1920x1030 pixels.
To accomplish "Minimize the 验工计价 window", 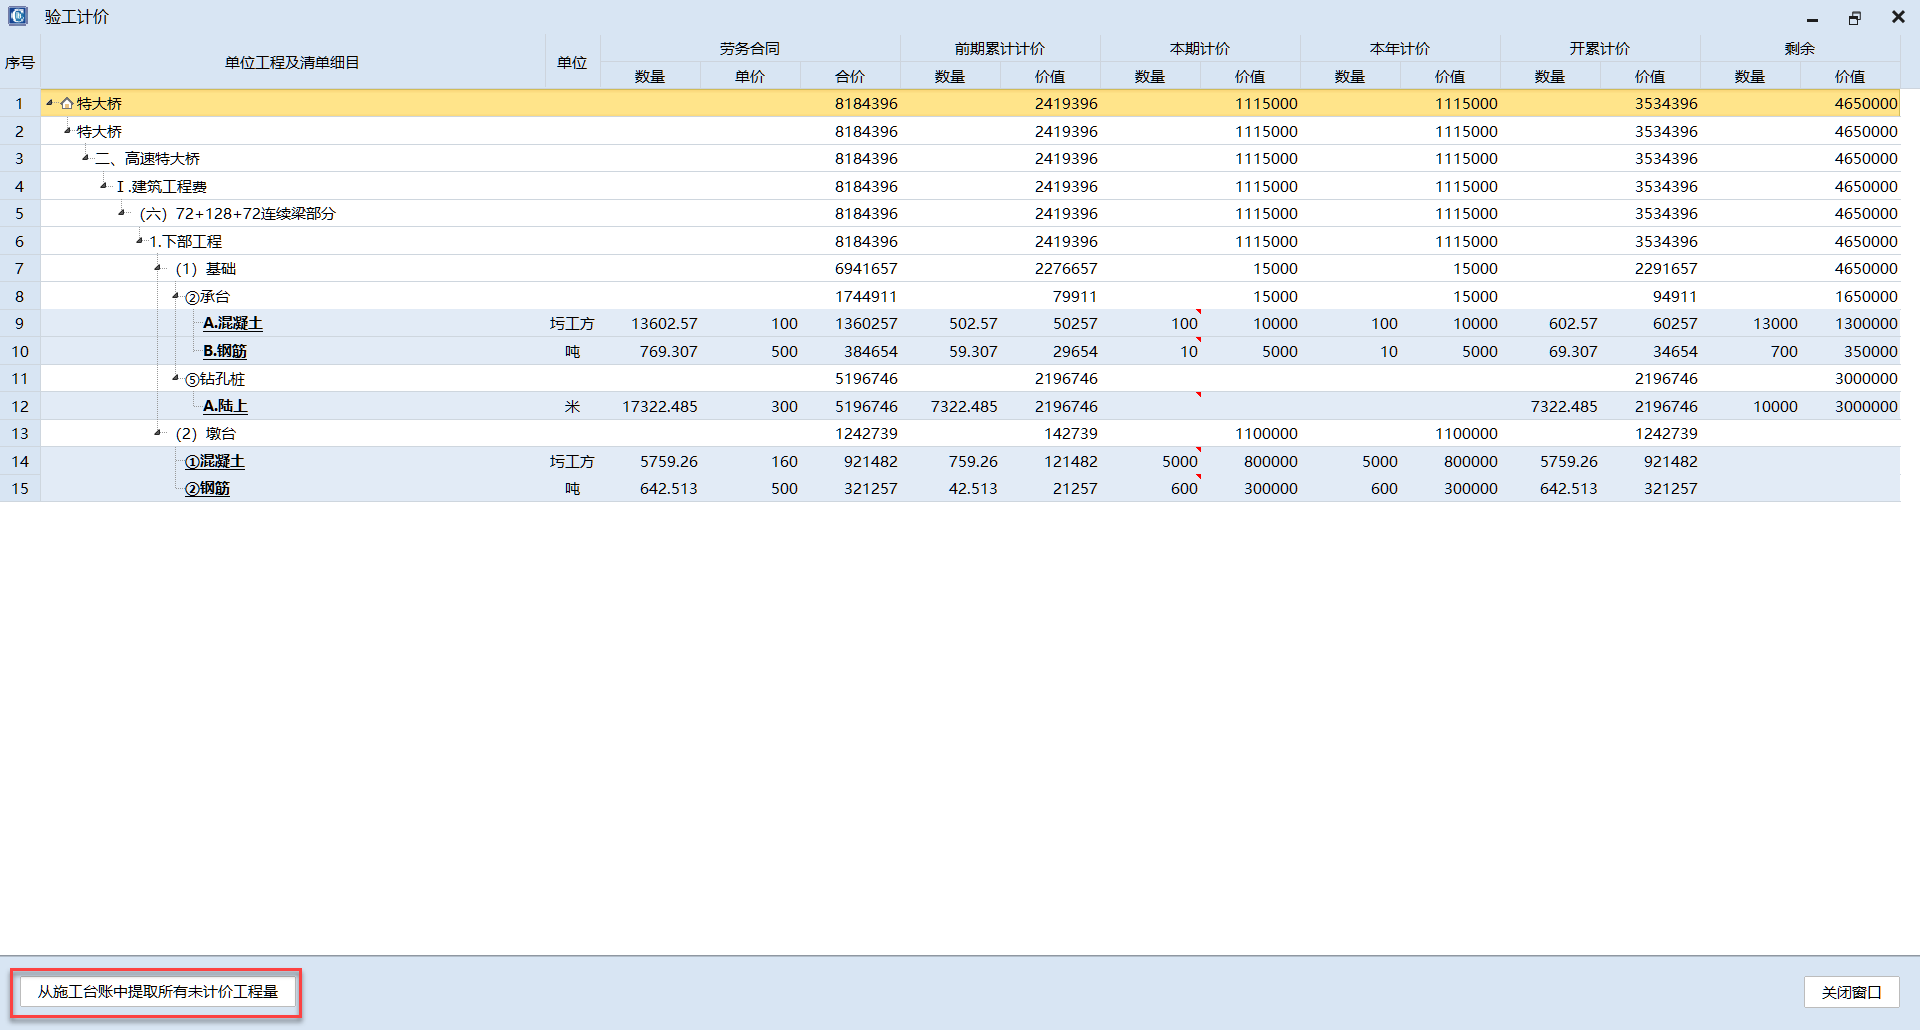I will point(1812,18).
